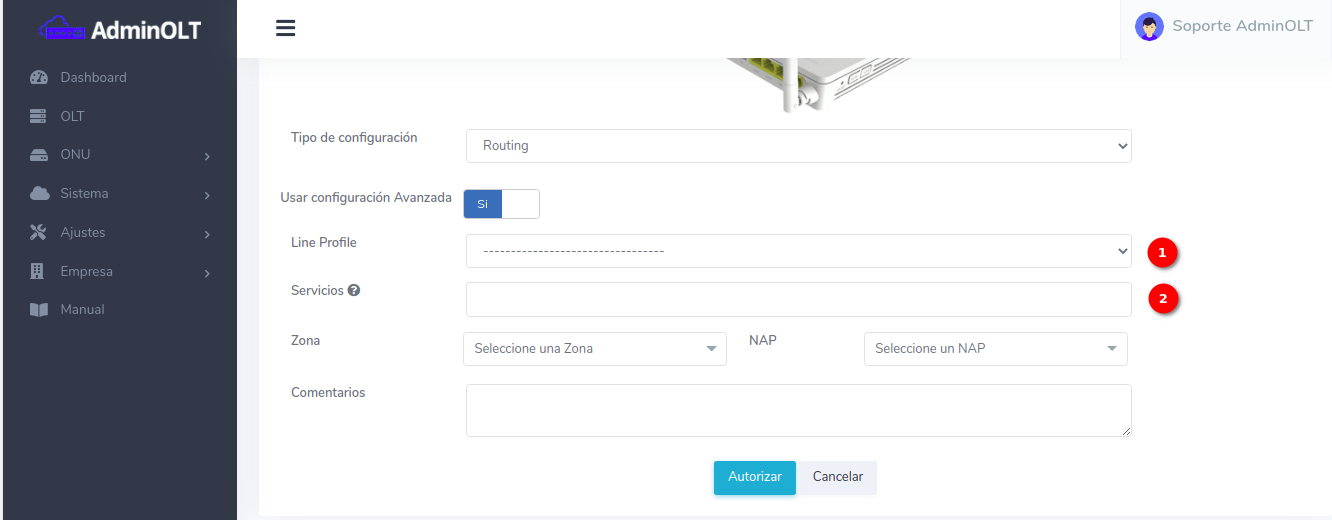Toggle the Usar configuración Avanzada switch

pyautogui.click(x=501, y=204)
